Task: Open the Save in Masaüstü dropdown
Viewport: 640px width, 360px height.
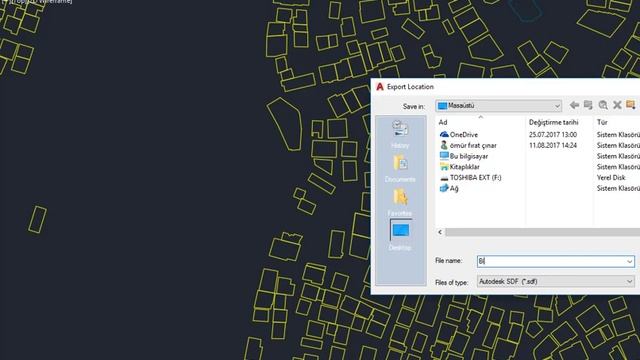Action: tap(498, 106)
